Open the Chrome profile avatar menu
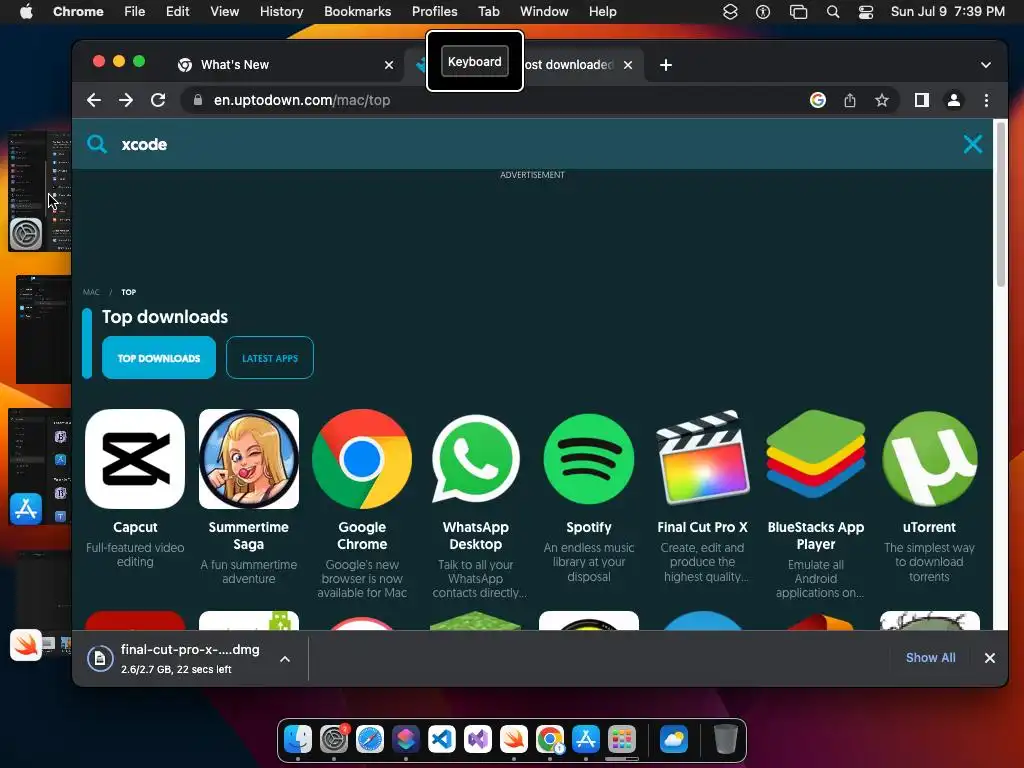The width and height of the screenshot is (1024, 768). [953, 100]
